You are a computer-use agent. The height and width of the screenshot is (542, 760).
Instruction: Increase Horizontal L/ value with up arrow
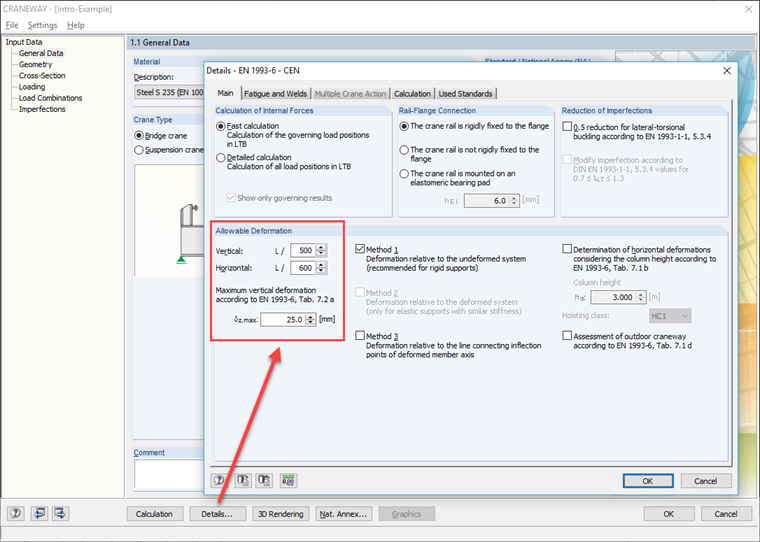pyautogui.click(x=321, y=265)
